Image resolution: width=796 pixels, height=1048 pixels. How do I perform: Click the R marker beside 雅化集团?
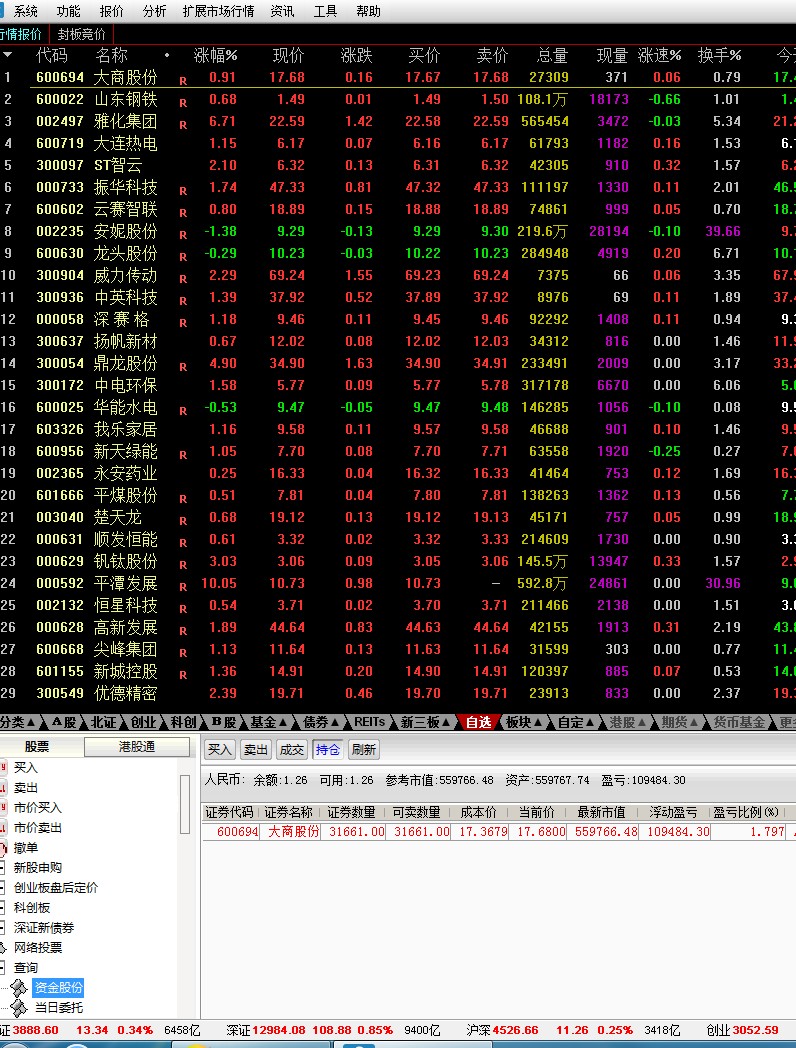pos(183,125)
